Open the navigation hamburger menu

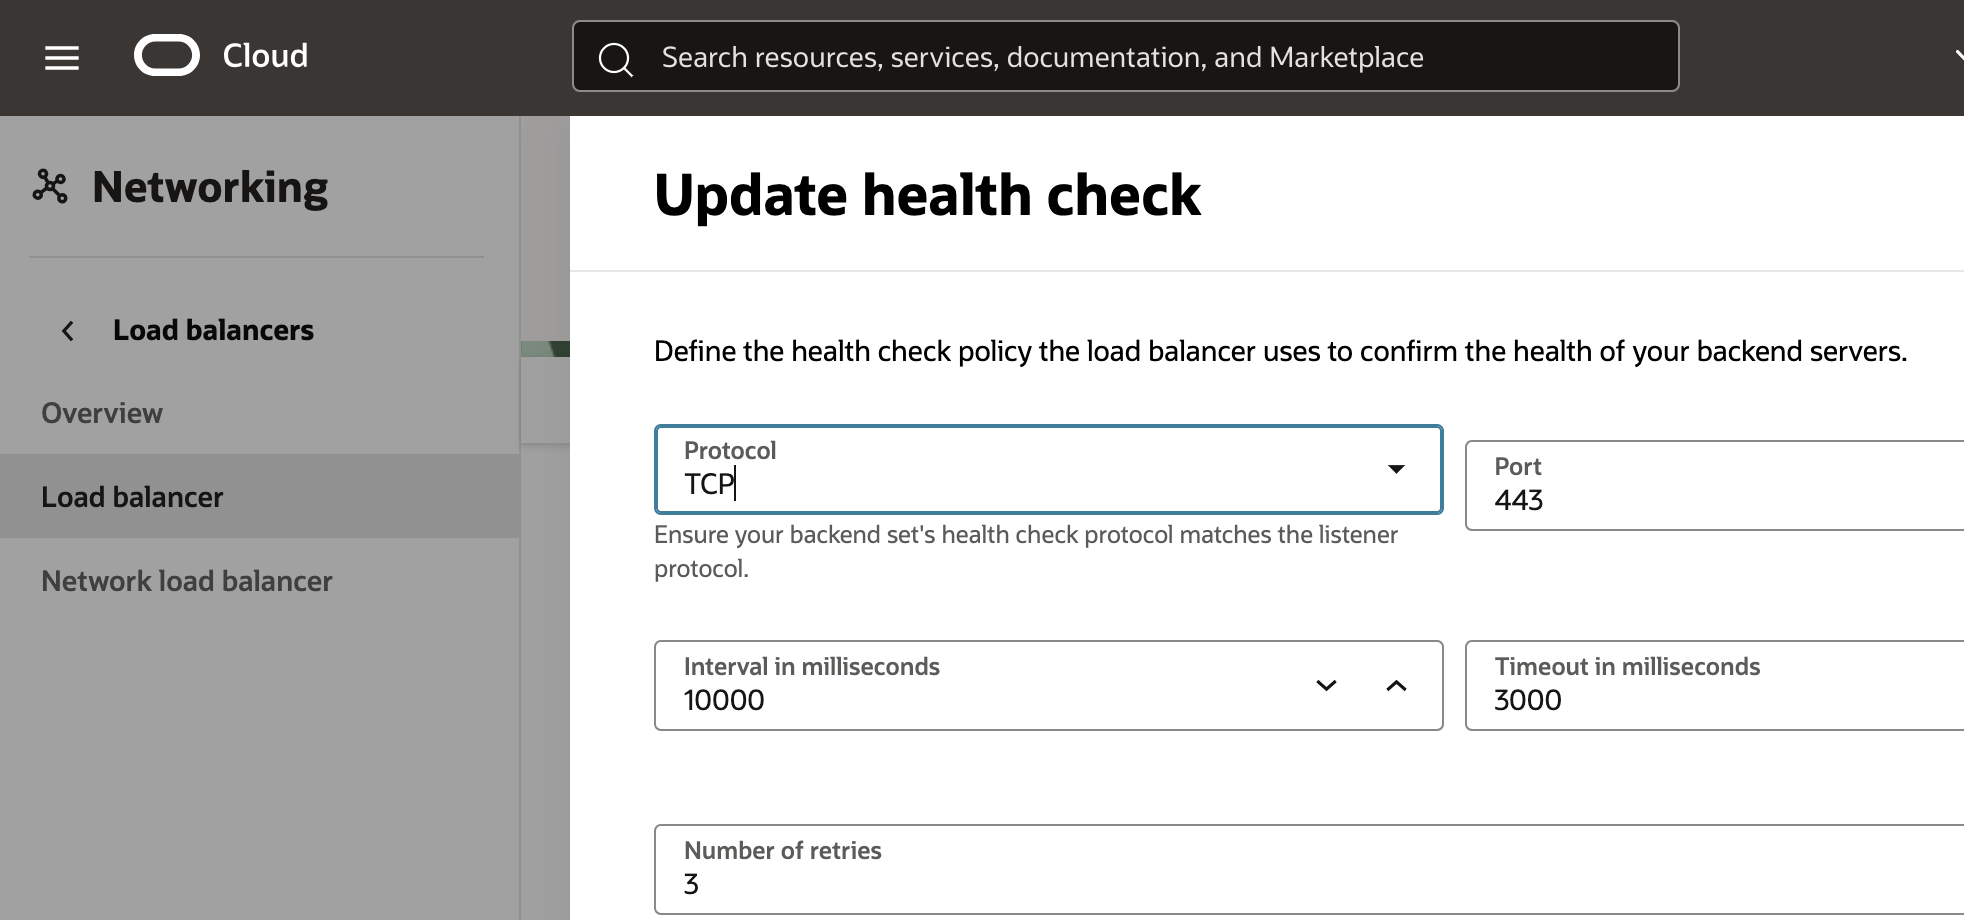click(60, 57)
